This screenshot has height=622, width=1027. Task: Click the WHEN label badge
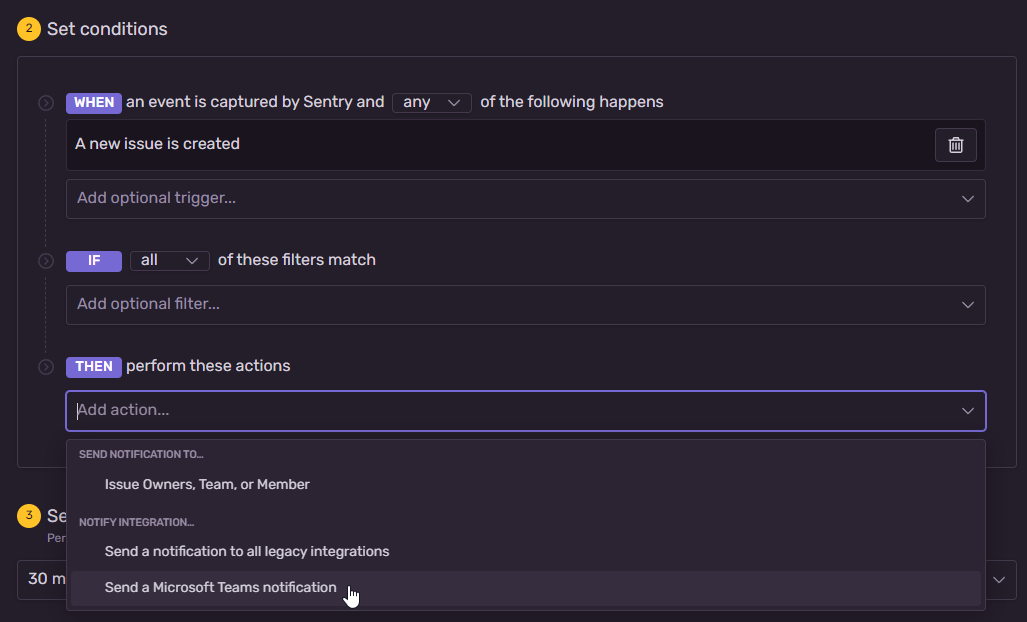[x=94, y=103]
